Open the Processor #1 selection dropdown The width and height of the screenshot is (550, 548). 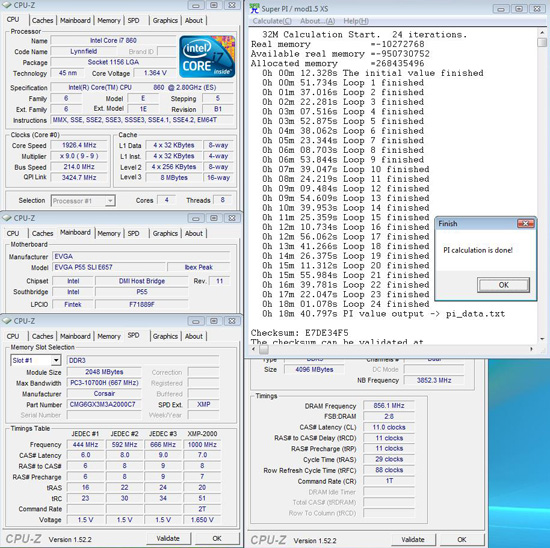[x=110, y=201]
